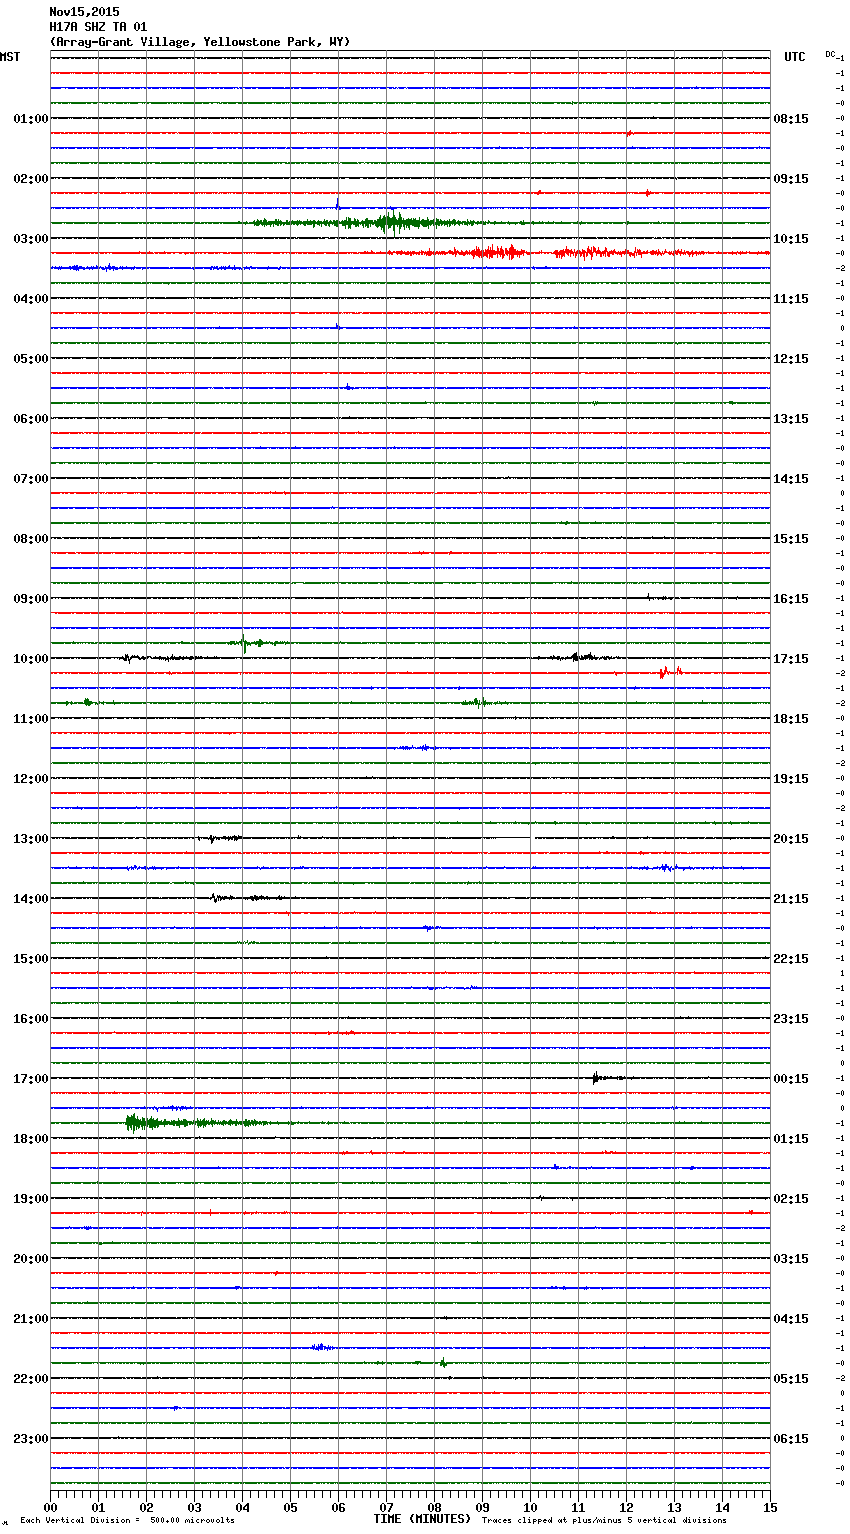Click the 23:15 UTC time label

click(x=791, y=1019)
